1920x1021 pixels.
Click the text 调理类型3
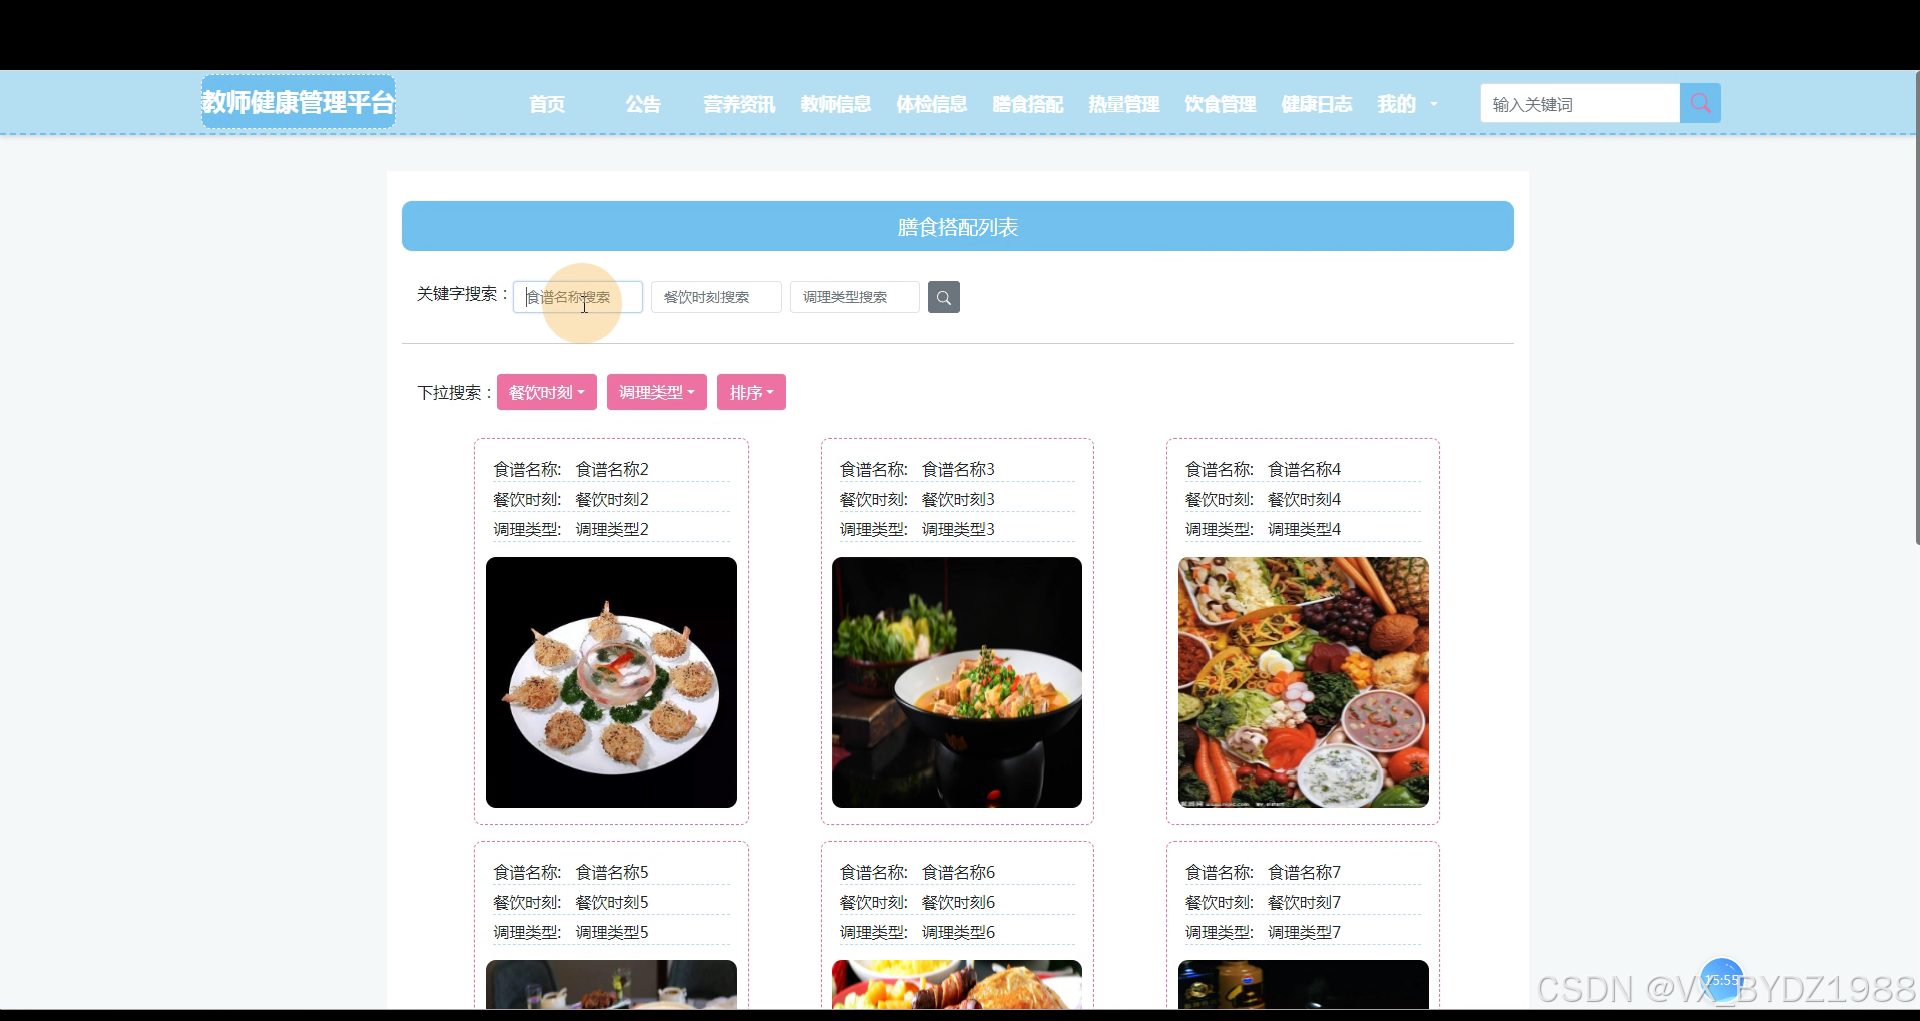(x=958, y=529)
